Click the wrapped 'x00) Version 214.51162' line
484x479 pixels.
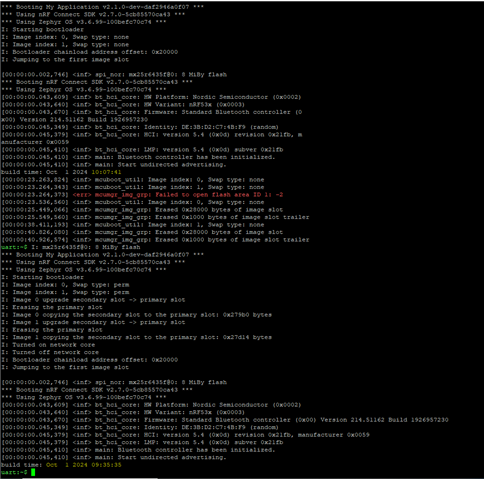coord(74,119)
